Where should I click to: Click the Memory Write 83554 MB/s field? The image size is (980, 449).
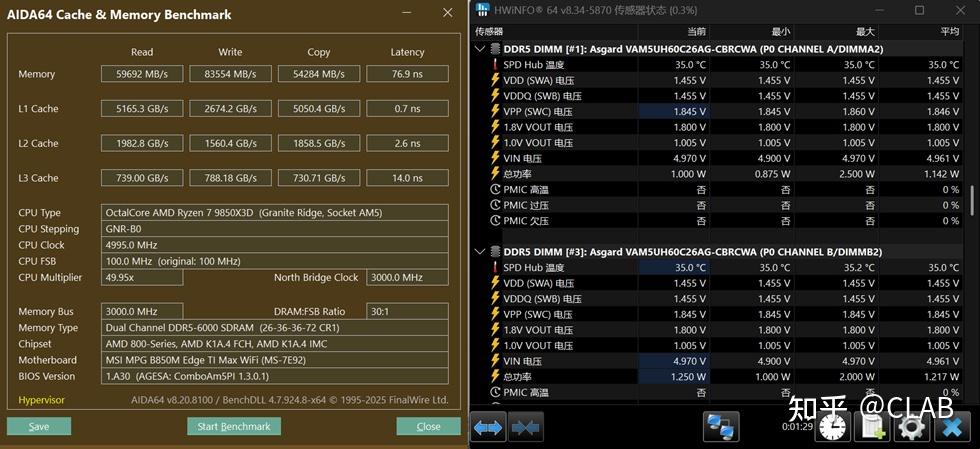point(230,74)
